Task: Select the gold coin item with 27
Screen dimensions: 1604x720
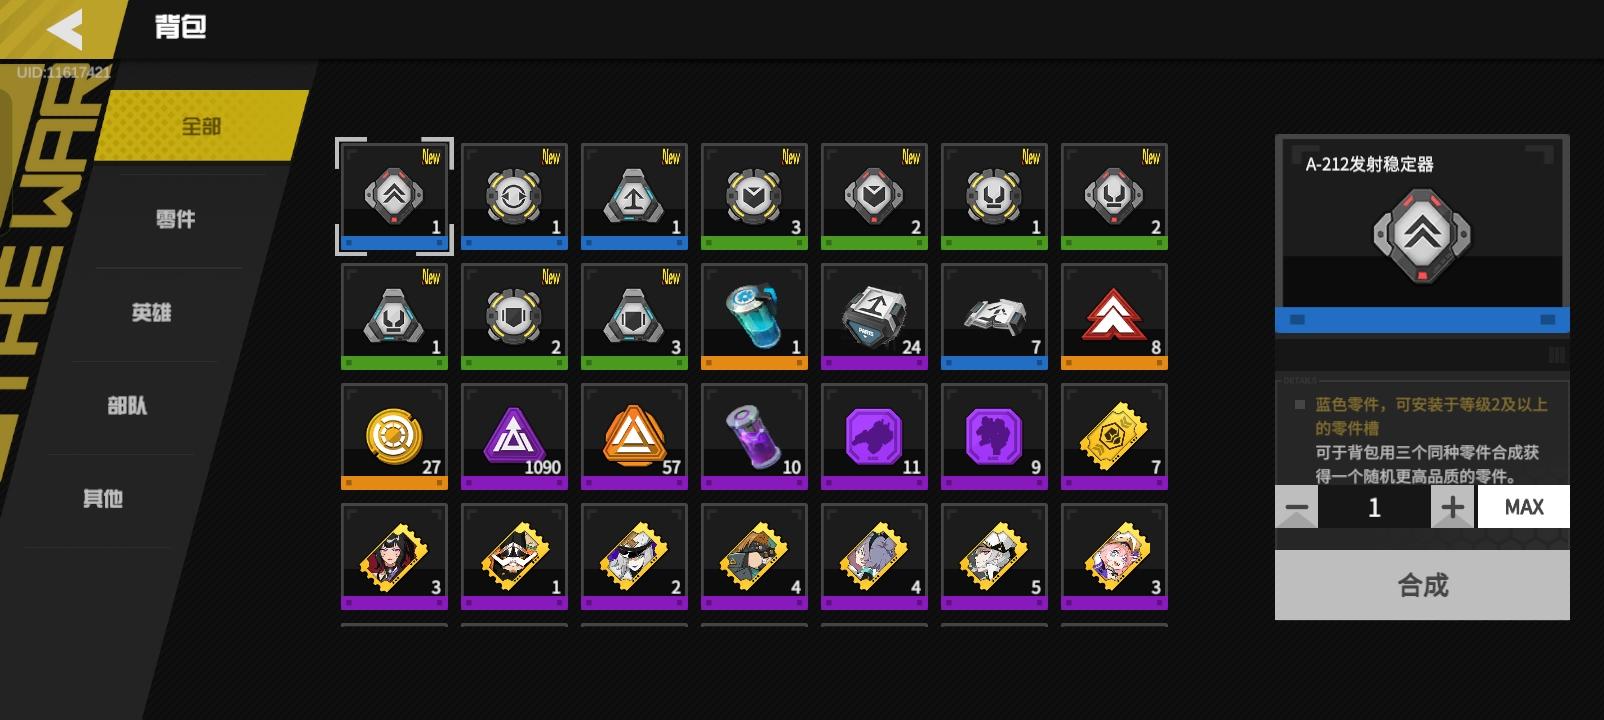Action: 394,437
